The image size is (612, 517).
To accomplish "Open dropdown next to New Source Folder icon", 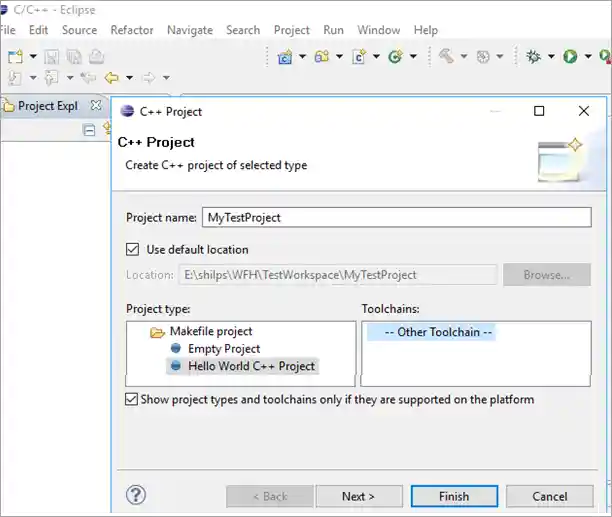I will pyautogui.click(x=339, y=57).
